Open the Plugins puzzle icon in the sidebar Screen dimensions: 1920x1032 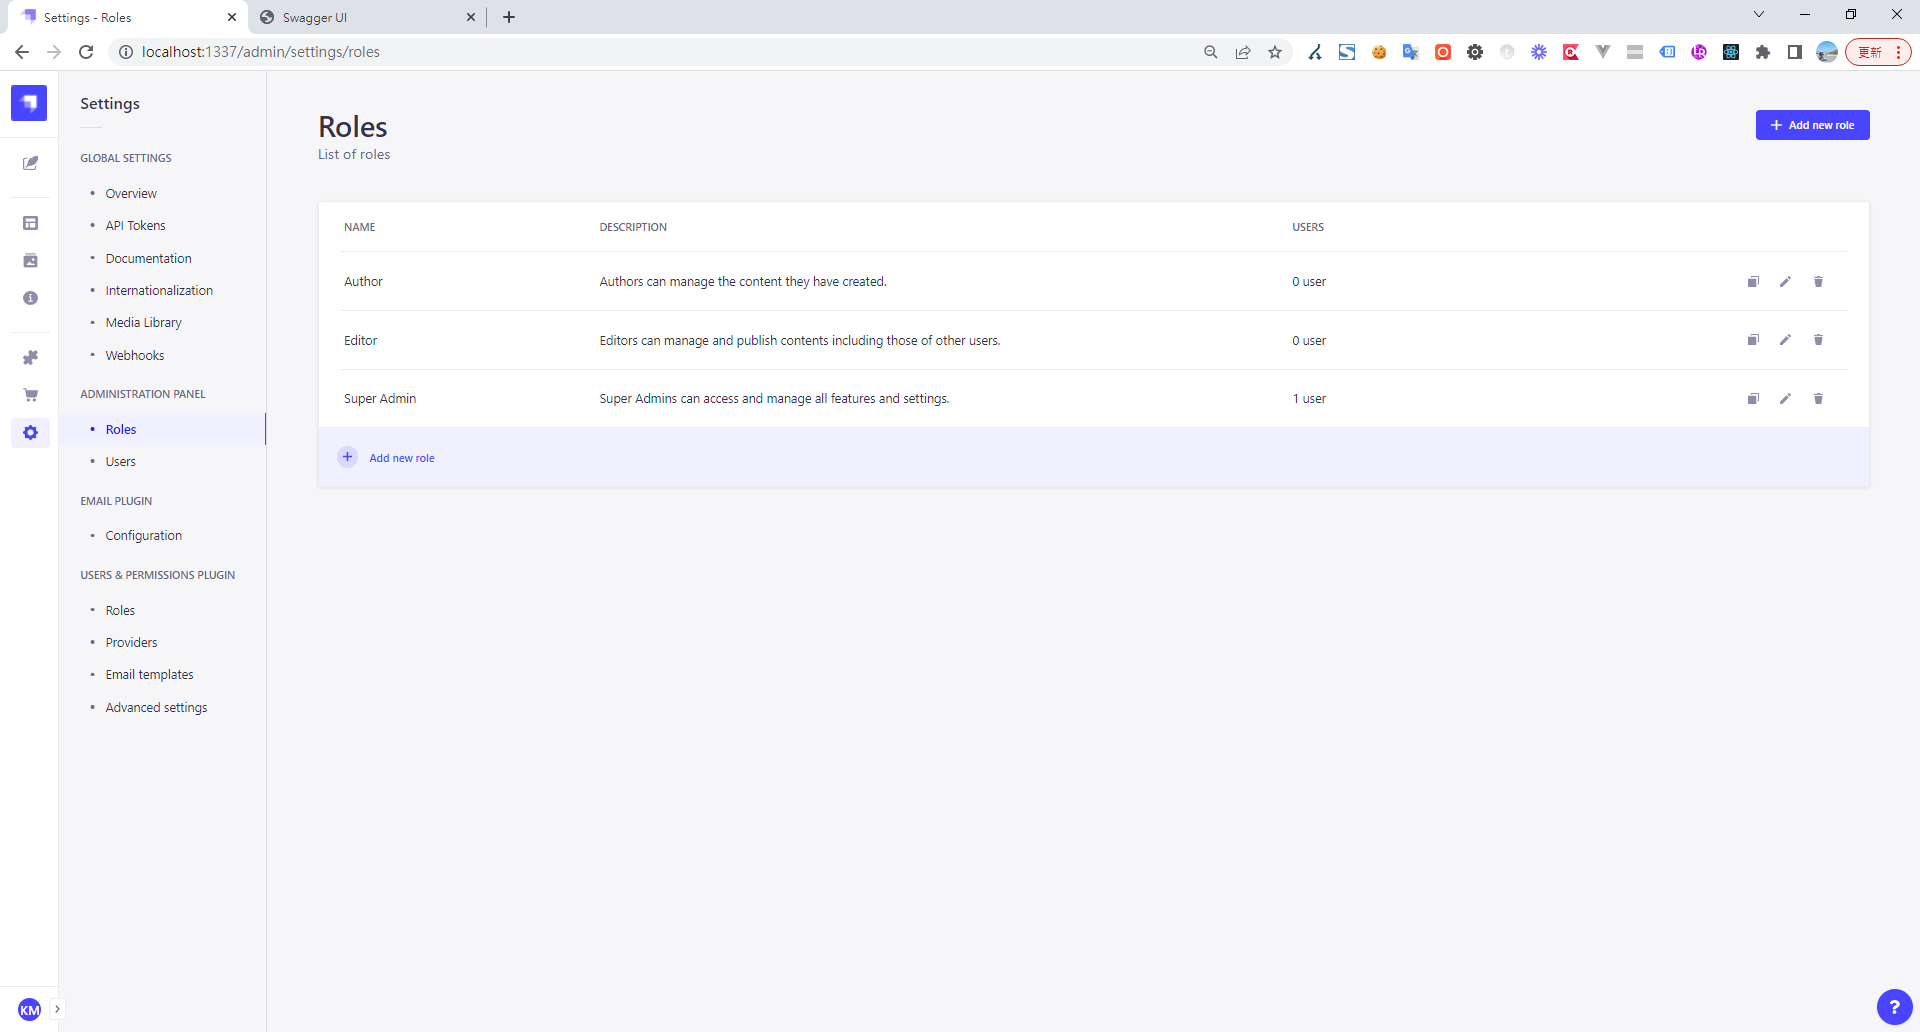(30, 358)
